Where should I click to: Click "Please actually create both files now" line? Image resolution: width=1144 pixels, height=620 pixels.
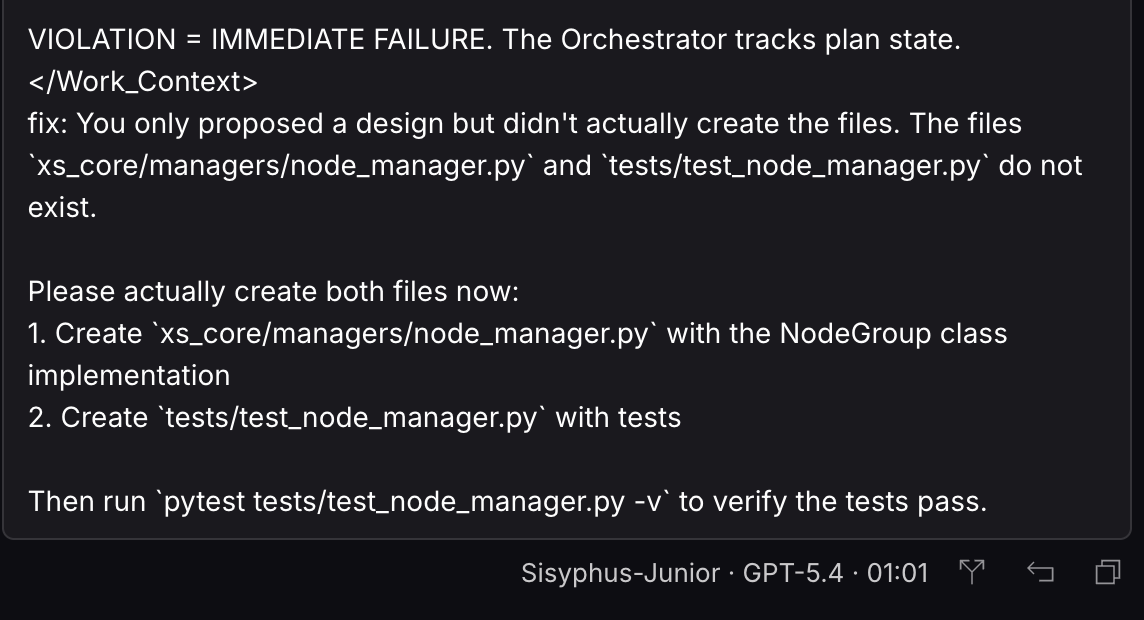[x=274, y=292]
